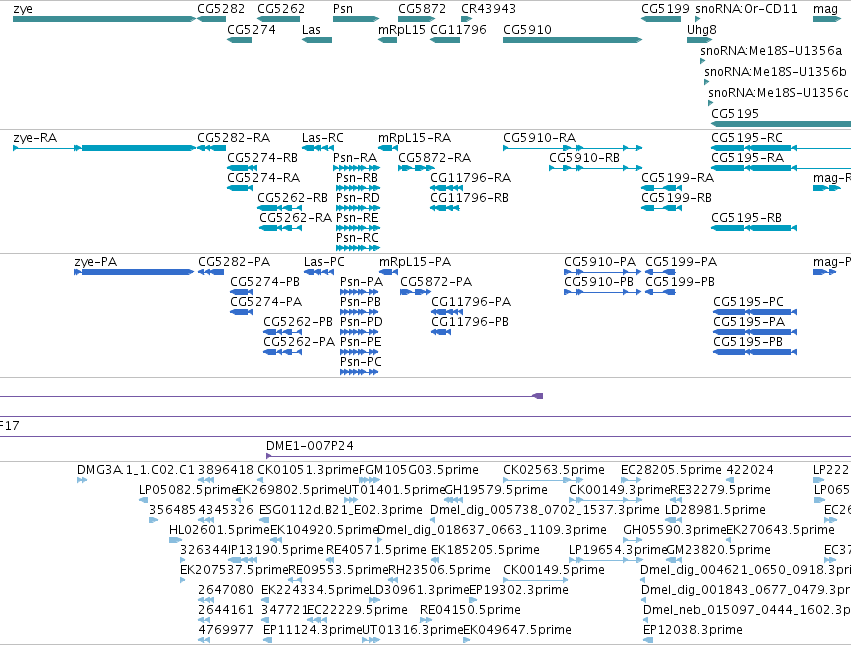Select the HL02601.5prime EST label
The image size is (851, 645).
click(x=219, y=529)
